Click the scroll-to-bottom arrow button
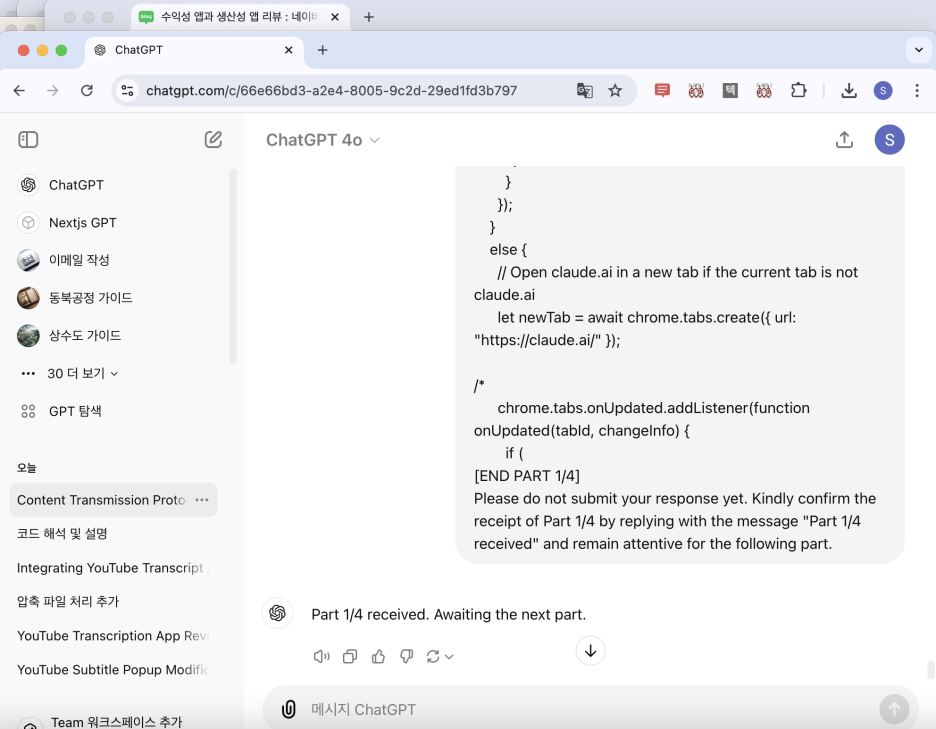936x729 pixels. [590, 651]
